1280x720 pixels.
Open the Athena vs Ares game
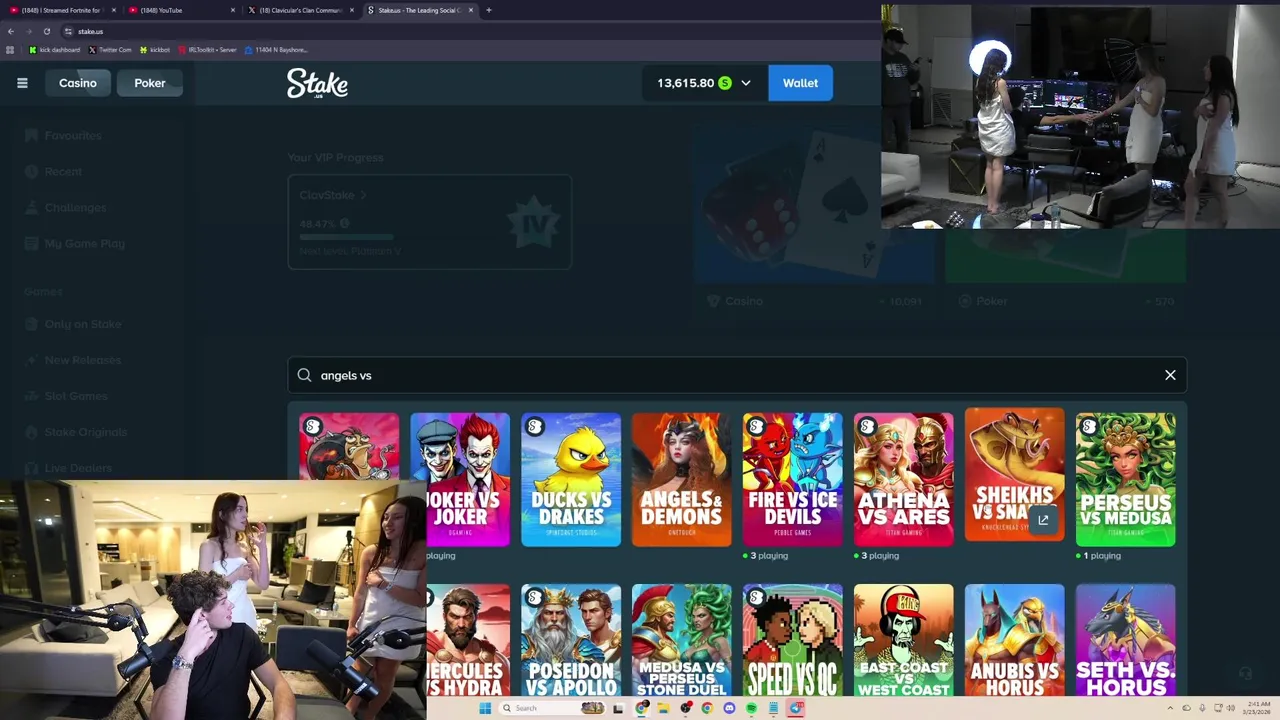coord(904,480)
